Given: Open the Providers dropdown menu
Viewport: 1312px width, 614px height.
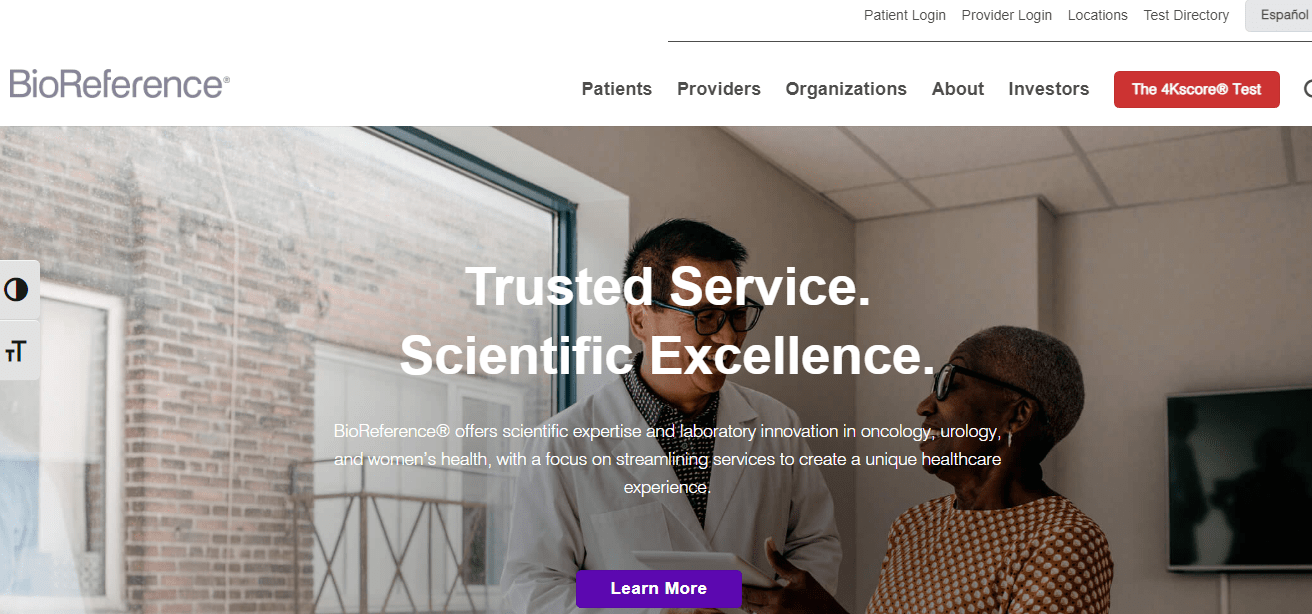Looking at the screenshot, I should 718,89.
